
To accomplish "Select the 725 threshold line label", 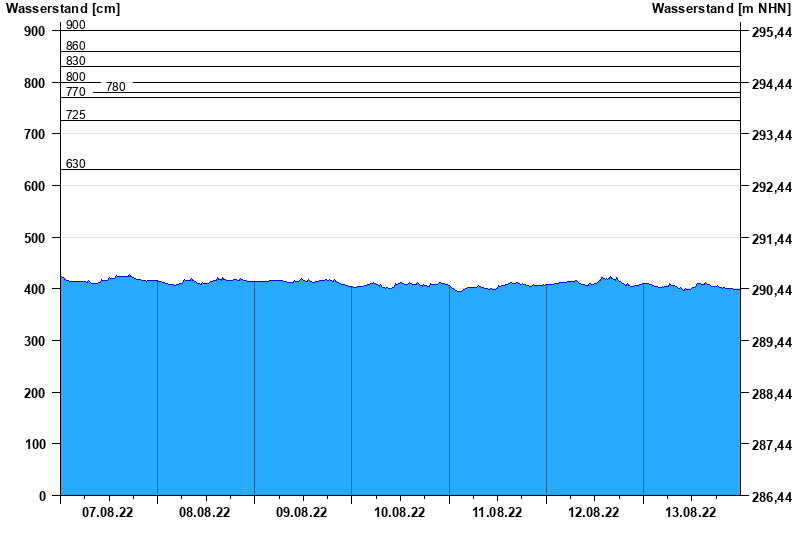I will click(75, 115).
